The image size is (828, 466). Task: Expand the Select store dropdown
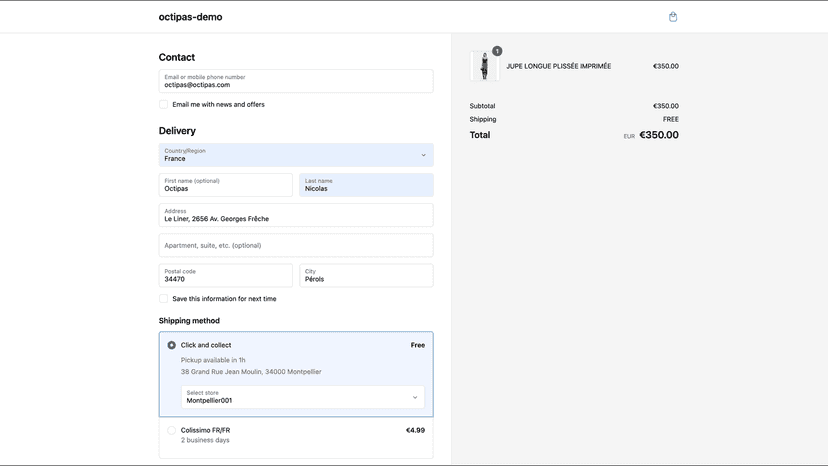point(303,397)
